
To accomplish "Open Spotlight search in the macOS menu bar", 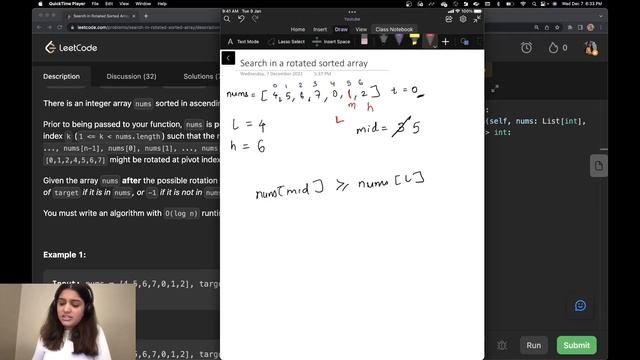I will click(534, 4).
